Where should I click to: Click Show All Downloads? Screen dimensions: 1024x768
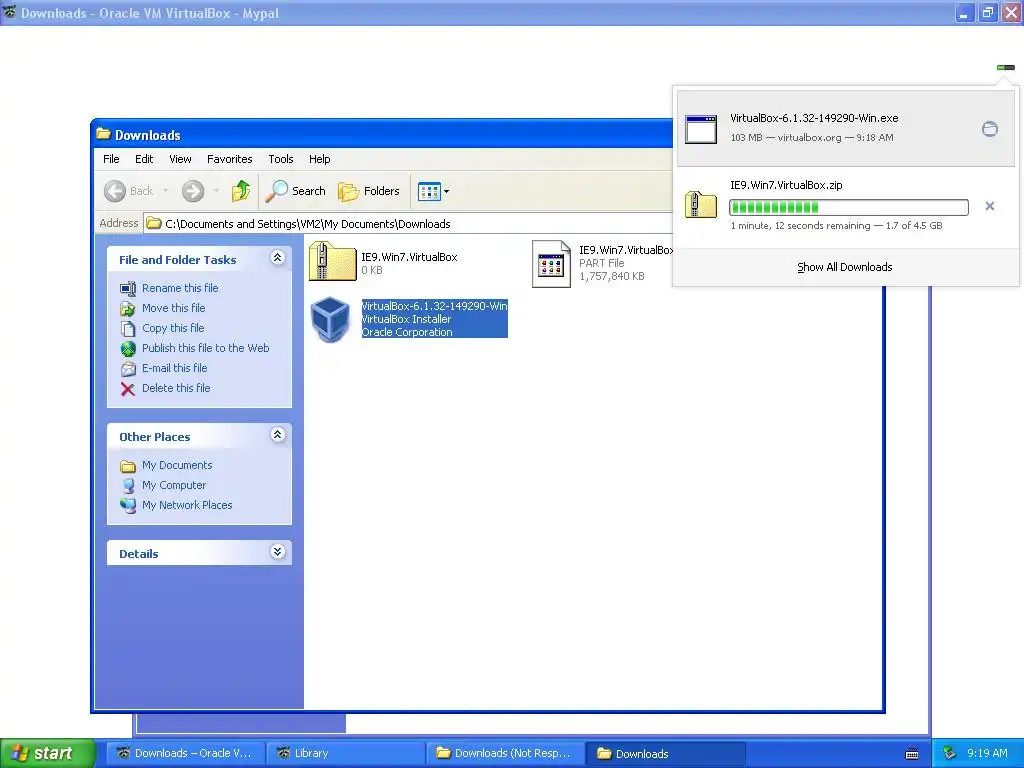[844, 267]
